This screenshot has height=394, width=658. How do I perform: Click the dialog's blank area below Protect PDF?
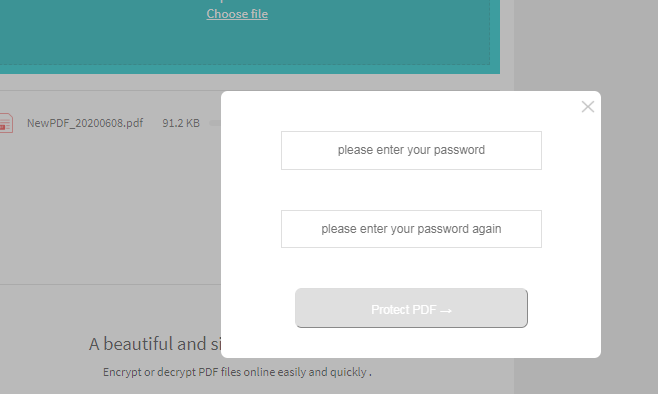411,343
